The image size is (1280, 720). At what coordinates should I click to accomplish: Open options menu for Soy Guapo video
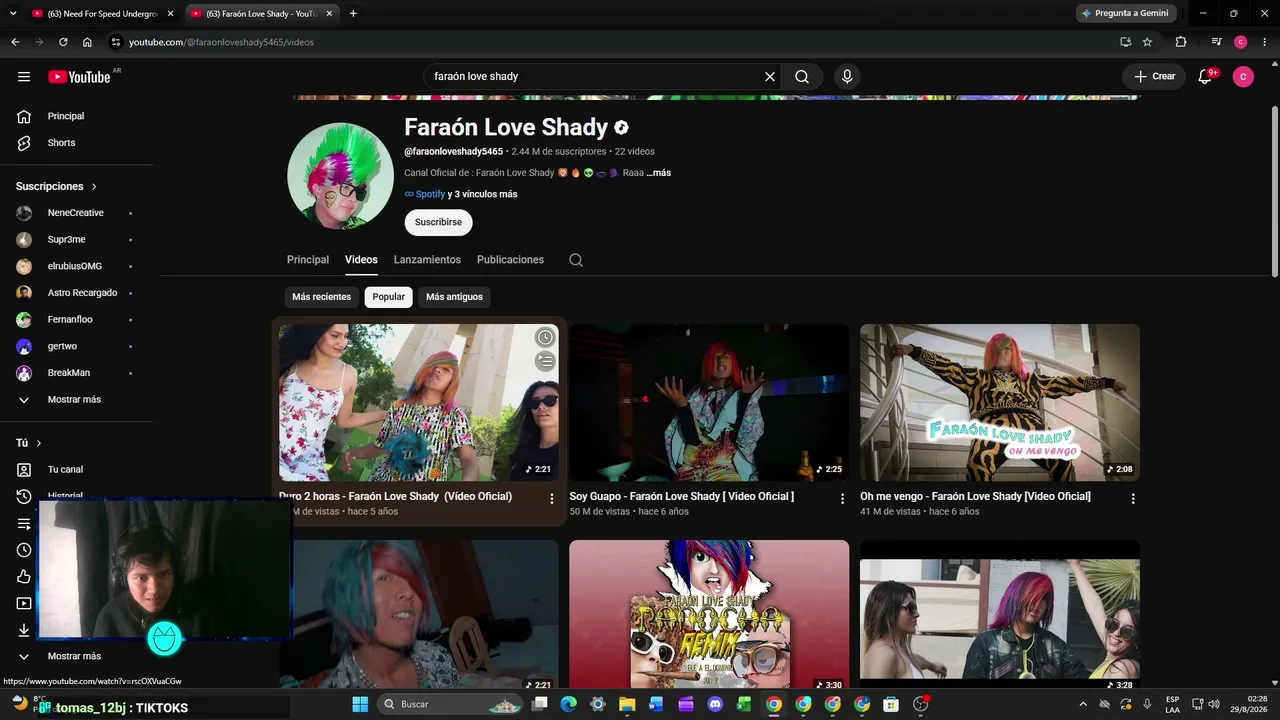[x=842, y=498]
